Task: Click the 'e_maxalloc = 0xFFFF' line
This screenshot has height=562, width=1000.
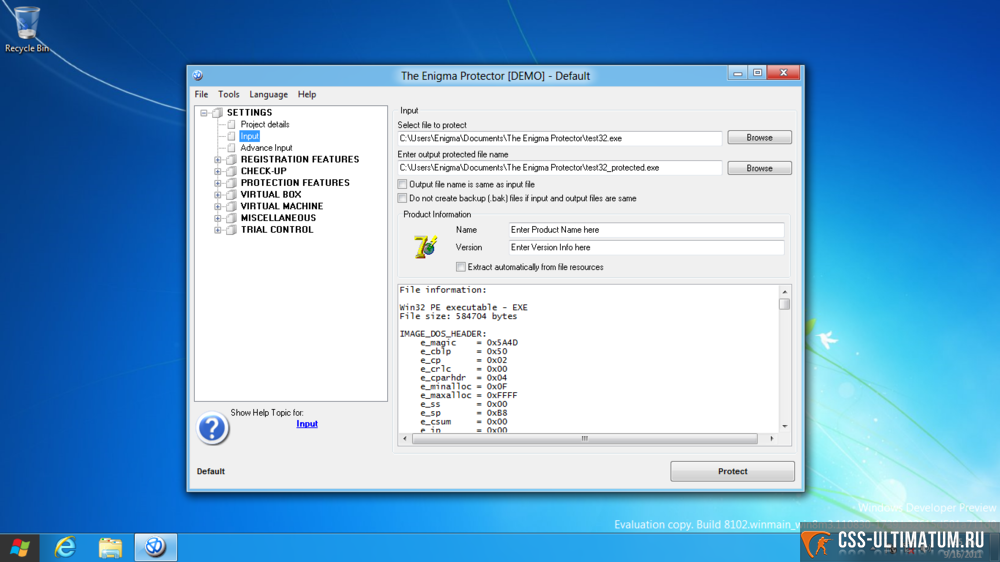Action: [x=469, y=396]
